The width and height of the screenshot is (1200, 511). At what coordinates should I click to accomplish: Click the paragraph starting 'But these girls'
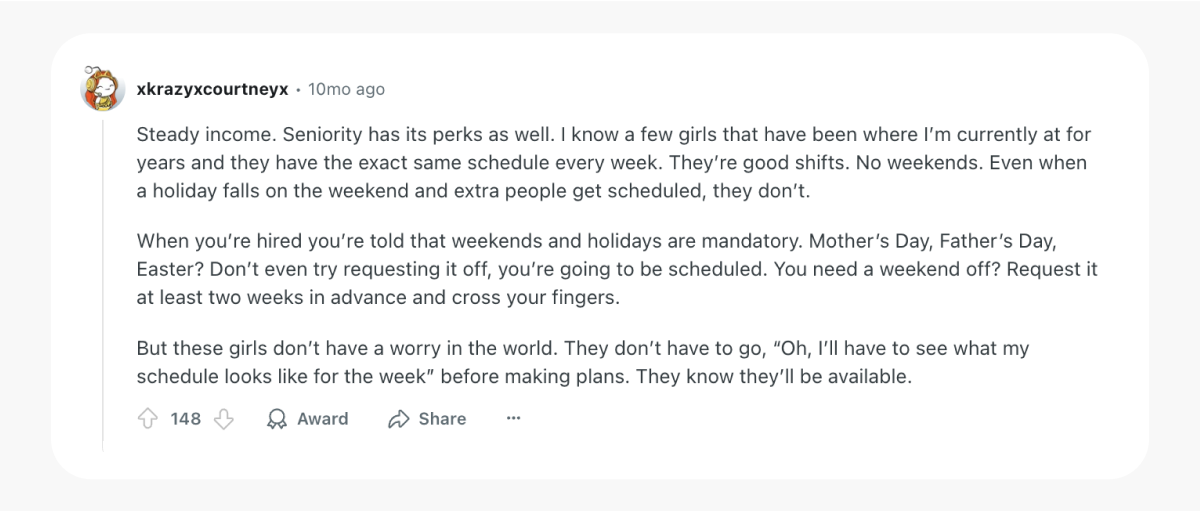(x=583, y=363)
